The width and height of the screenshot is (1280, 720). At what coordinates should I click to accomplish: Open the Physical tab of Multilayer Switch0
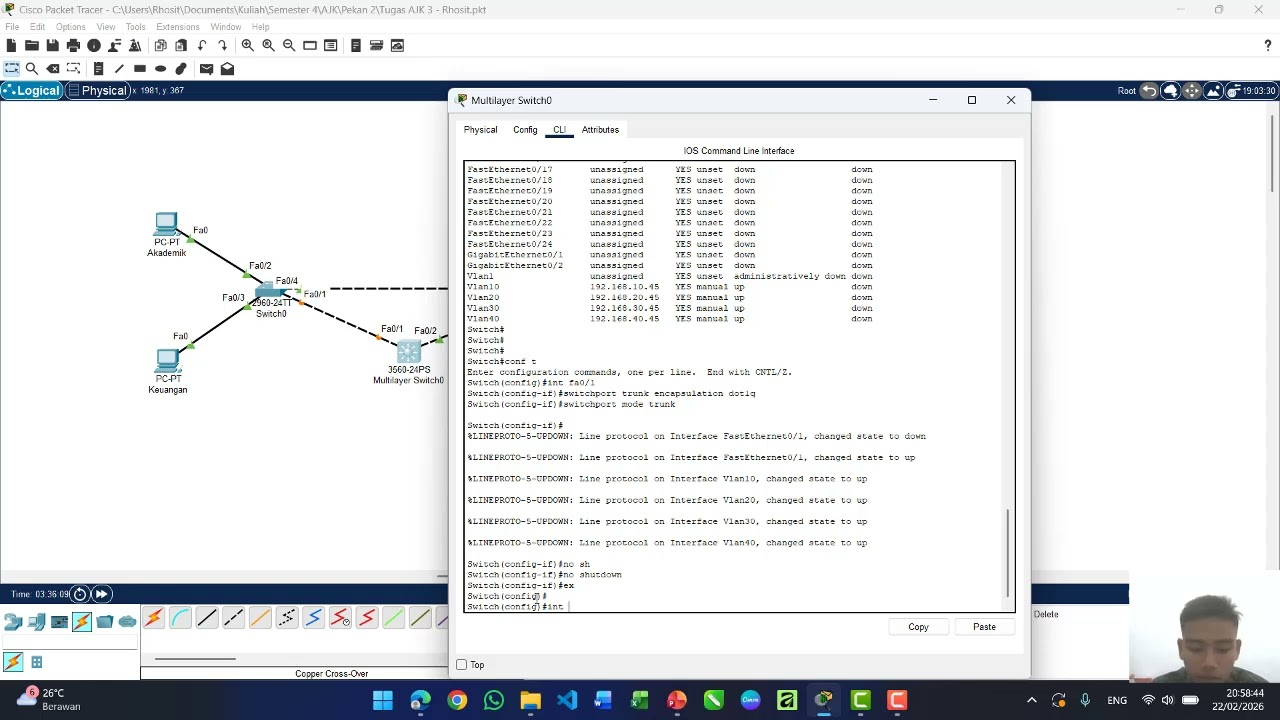click(x=480, y=130)
